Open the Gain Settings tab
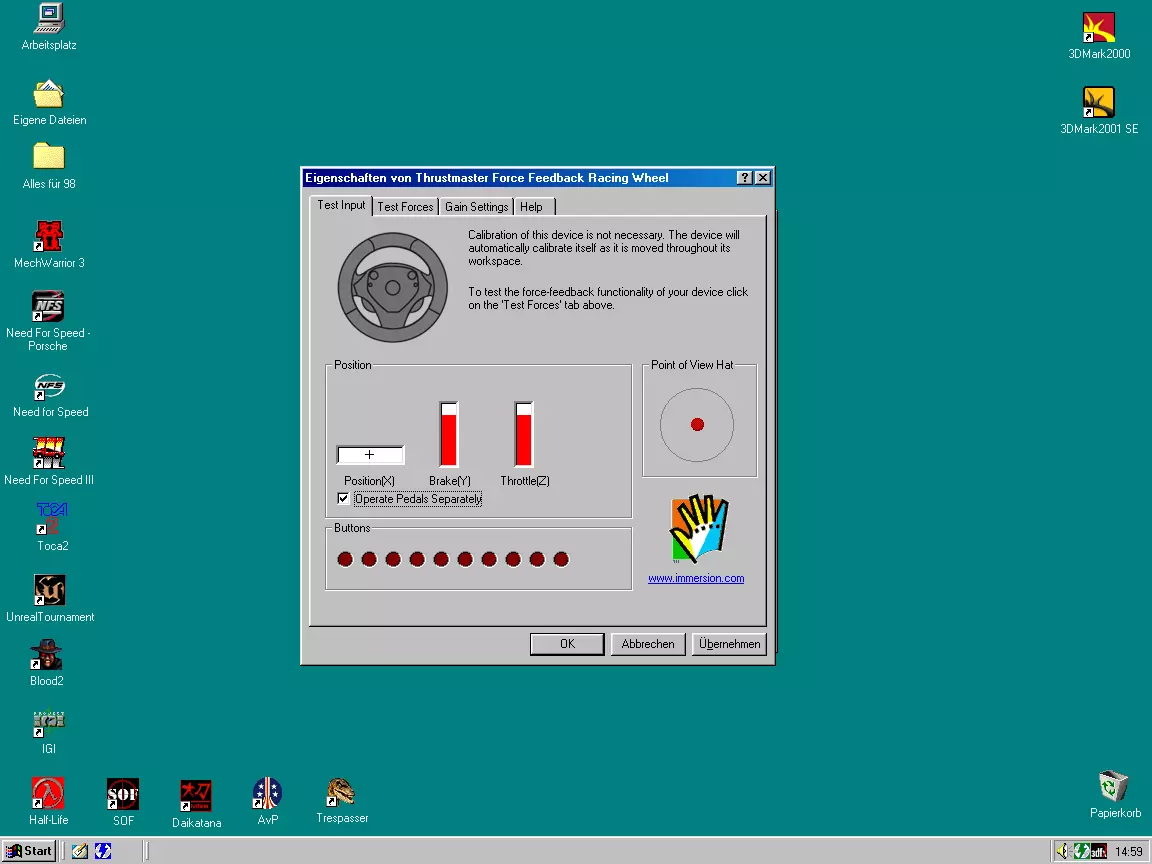Viewport: 1152px width, 864px height. tap(477, 206)
